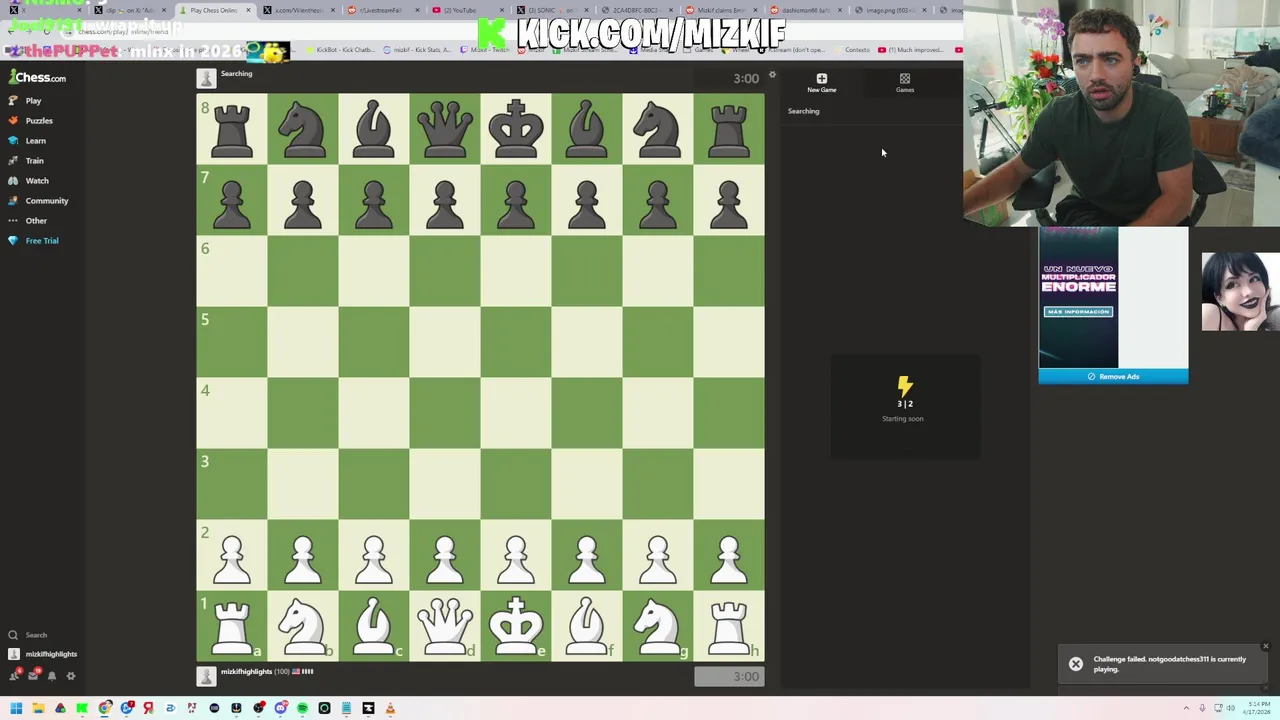
Task: Select the white king on e1
Action: [x=516, y=626]
